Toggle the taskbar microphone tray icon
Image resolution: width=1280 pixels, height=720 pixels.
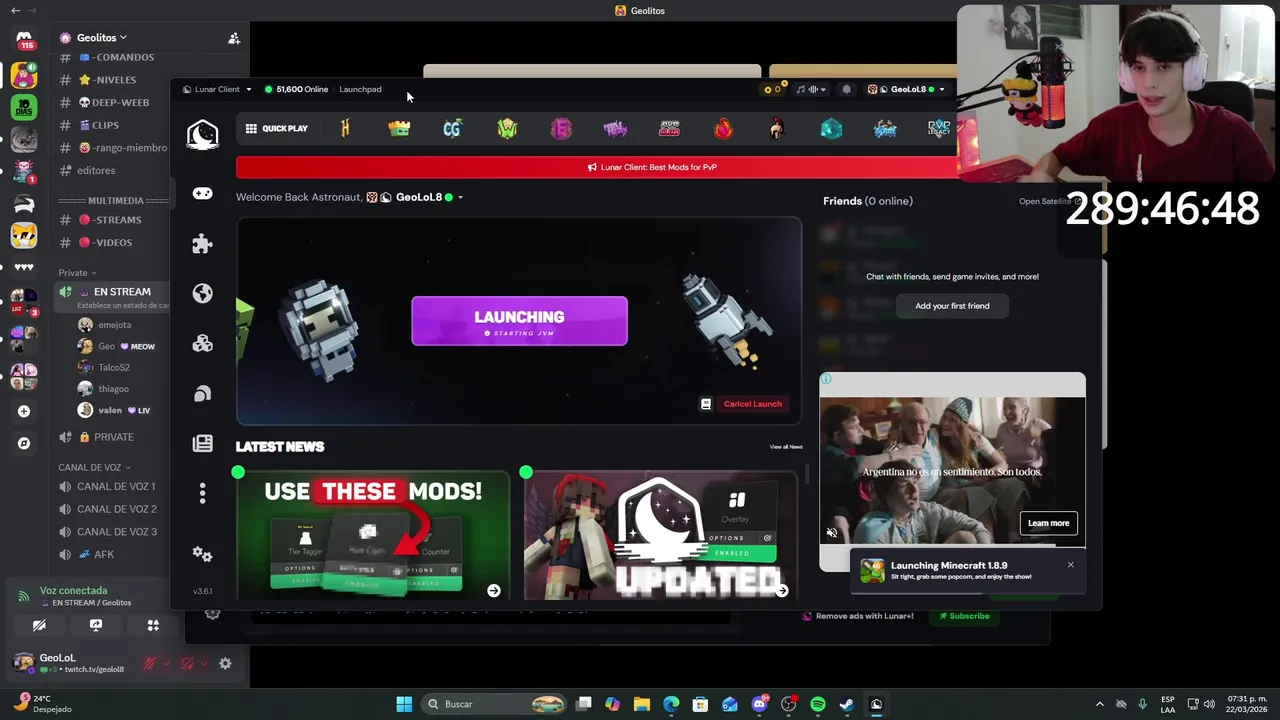(1142, 704)
